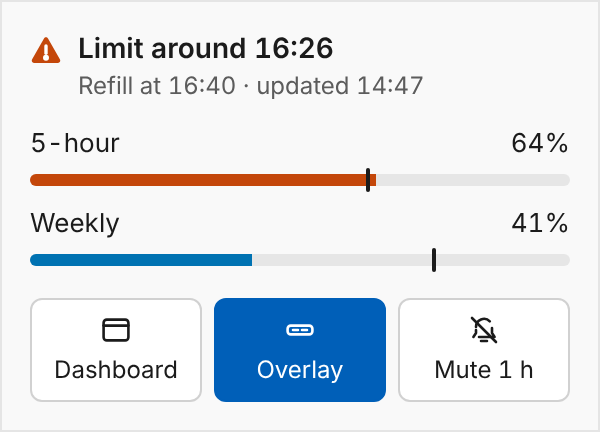Click the Overlay pill icon
600x432 pixels.
pyautogui.click(x=300, y=330)
